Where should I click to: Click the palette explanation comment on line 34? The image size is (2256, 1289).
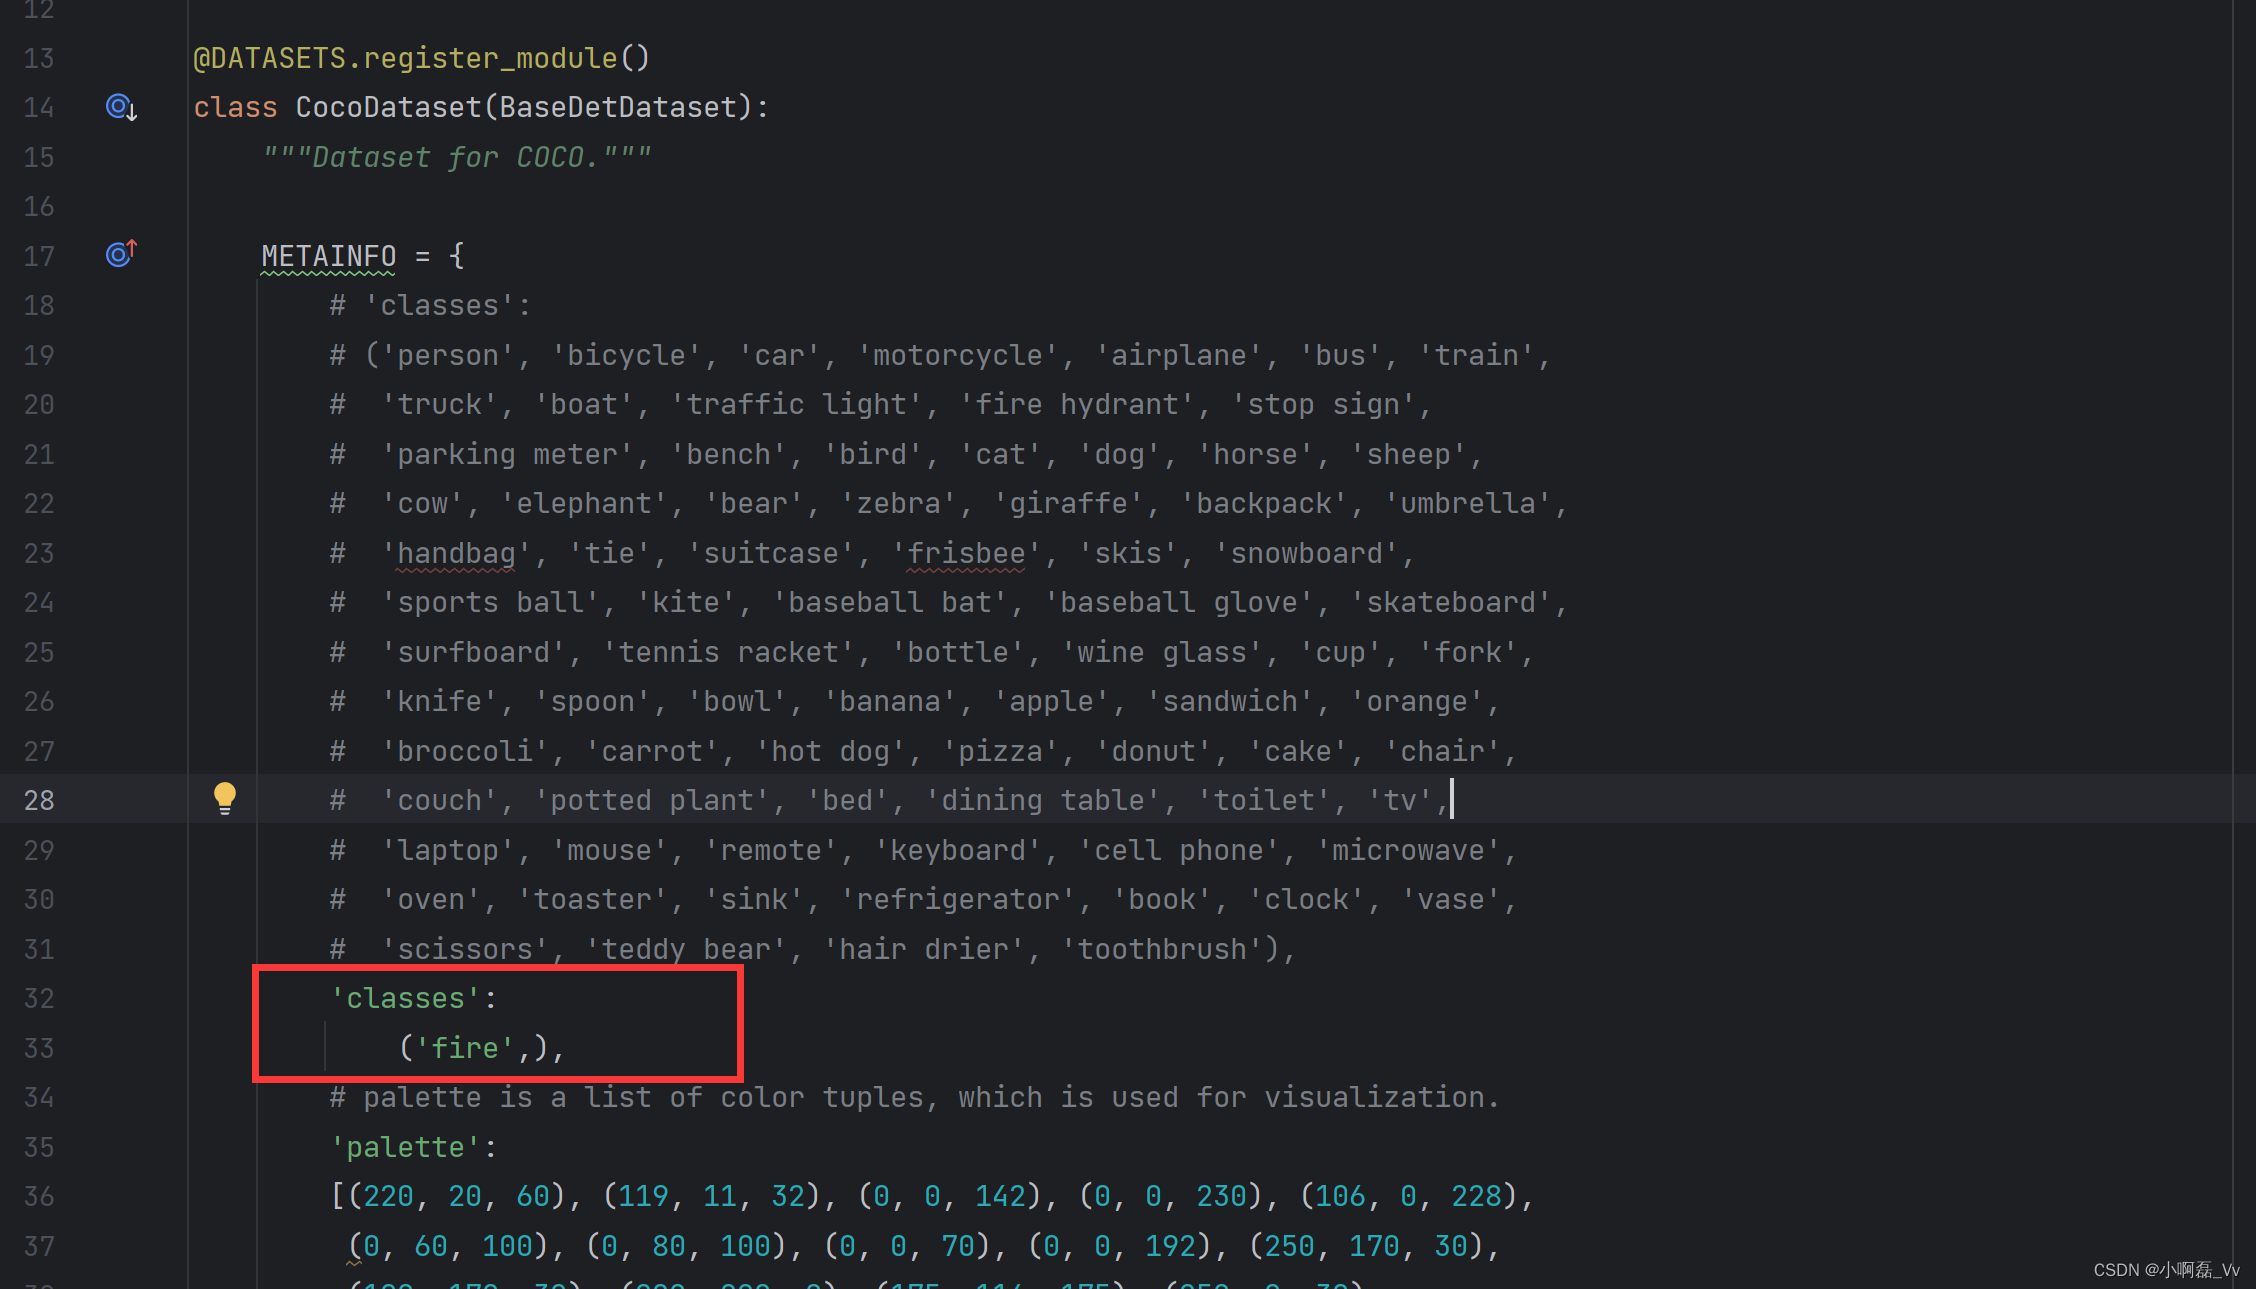click(x=915, y=1097)
